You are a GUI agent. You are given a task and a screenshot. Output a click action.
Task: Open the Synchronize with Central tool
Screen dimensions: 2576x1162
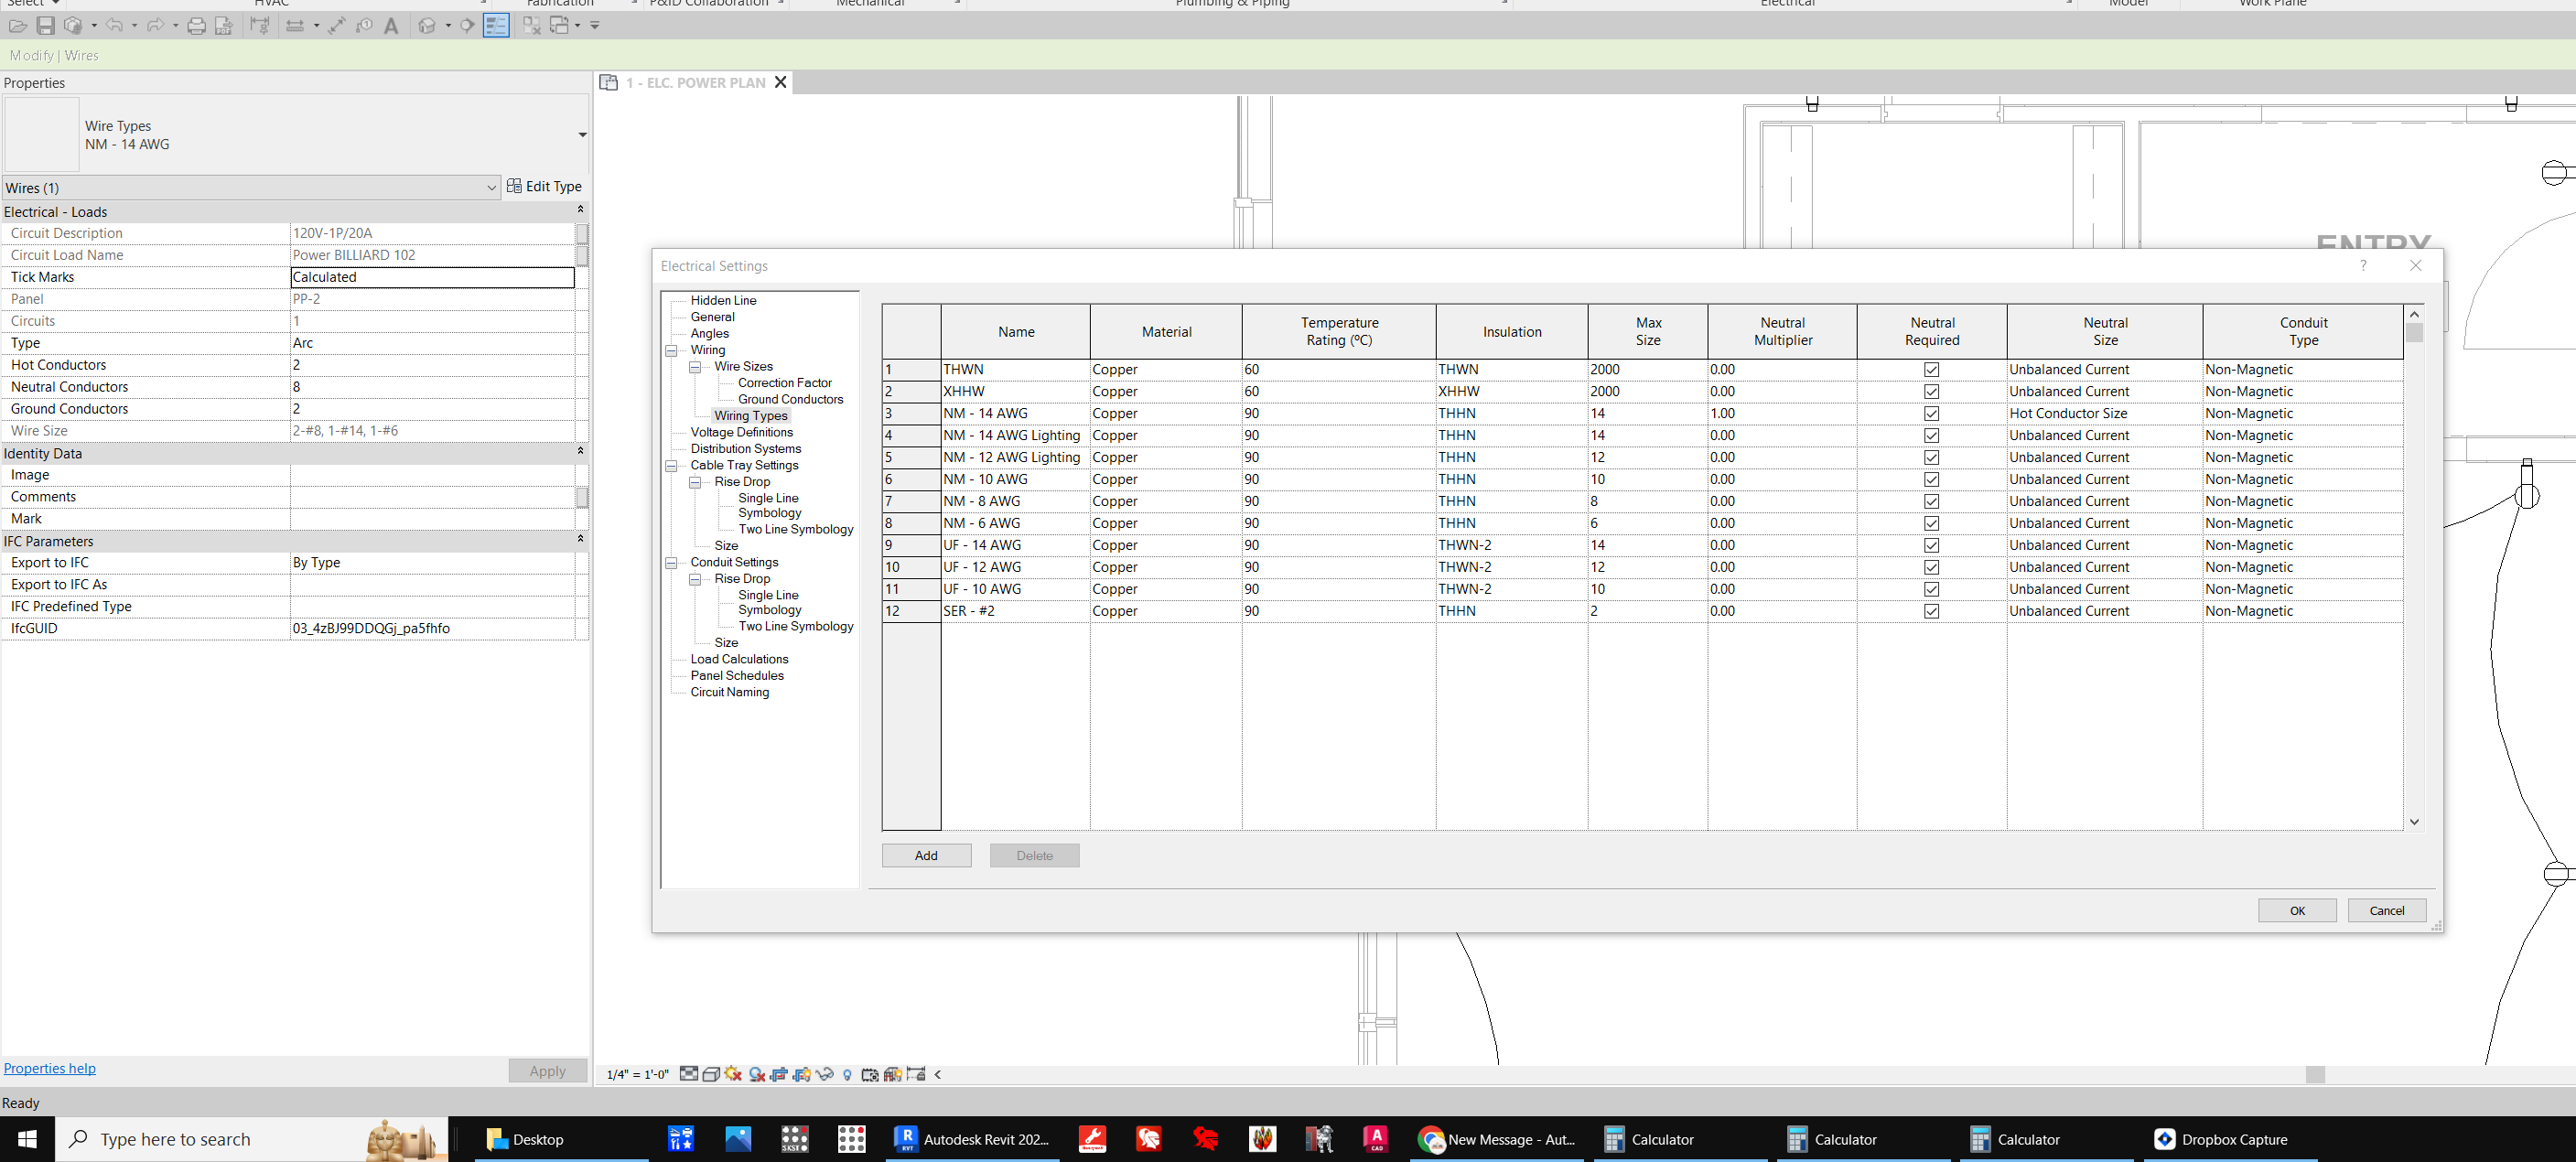pyautogui.click(x=75, y=25)
